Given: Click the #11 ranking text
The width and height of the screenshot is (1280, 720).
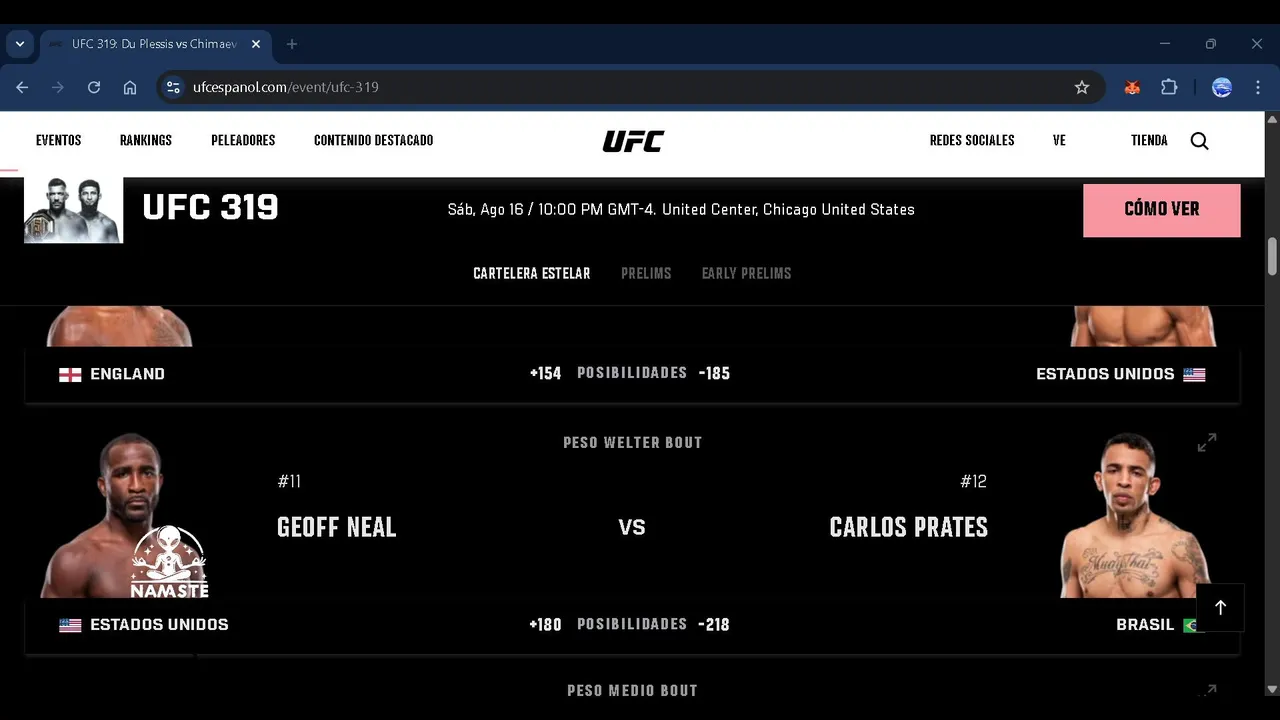Looking at the screenshot, I should click(289, 482).
